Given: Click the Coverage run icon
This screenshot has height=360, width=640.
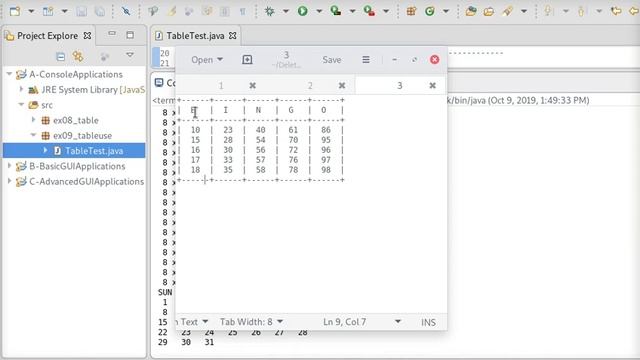Looking at the screenshot, I should (336, 11).
